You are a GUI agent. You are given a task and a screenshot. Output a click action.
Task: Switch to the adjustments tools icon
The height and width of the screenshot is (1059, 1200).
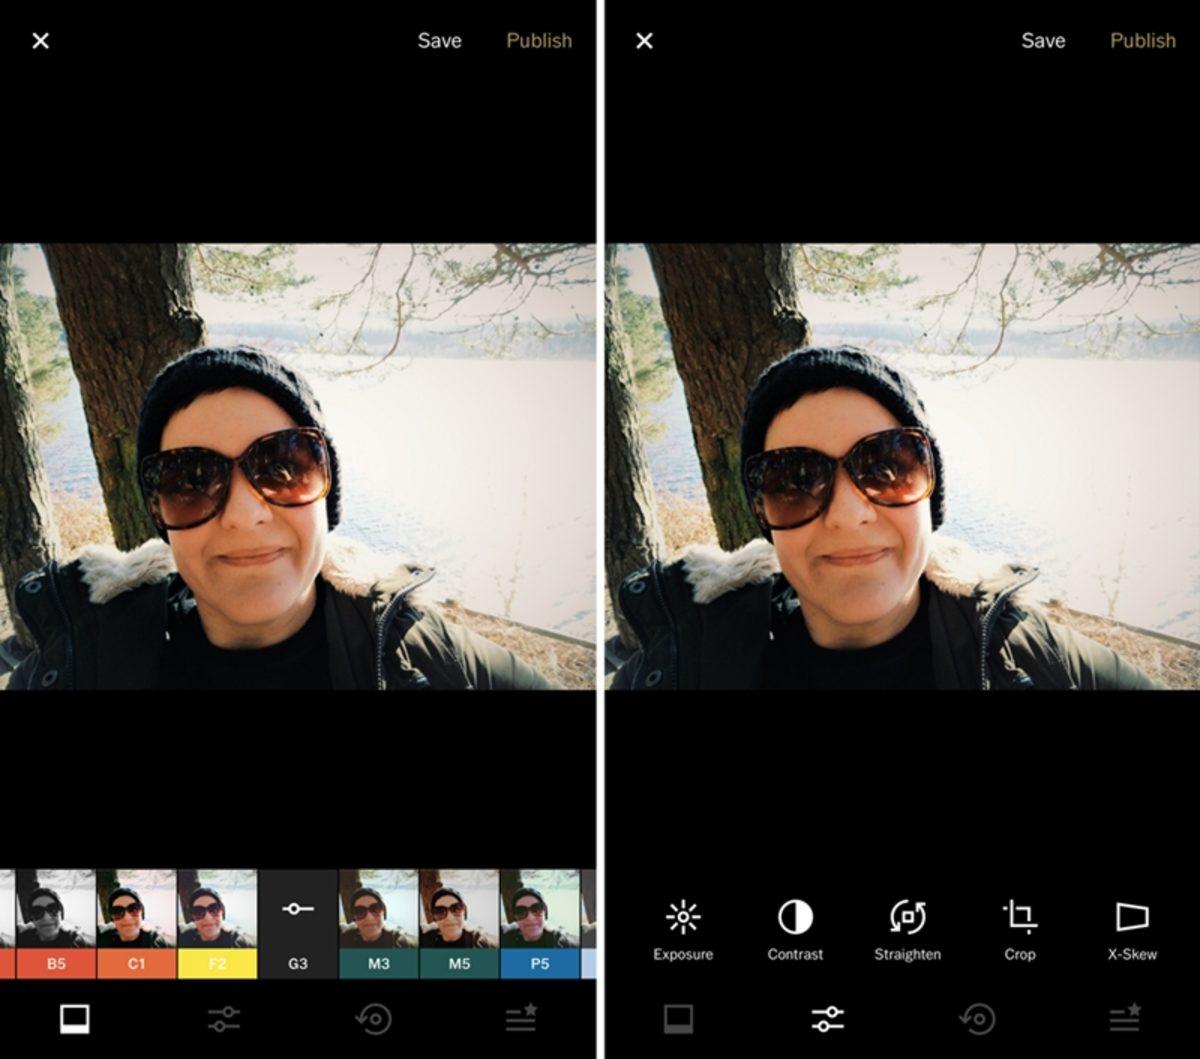[825, 1019]
